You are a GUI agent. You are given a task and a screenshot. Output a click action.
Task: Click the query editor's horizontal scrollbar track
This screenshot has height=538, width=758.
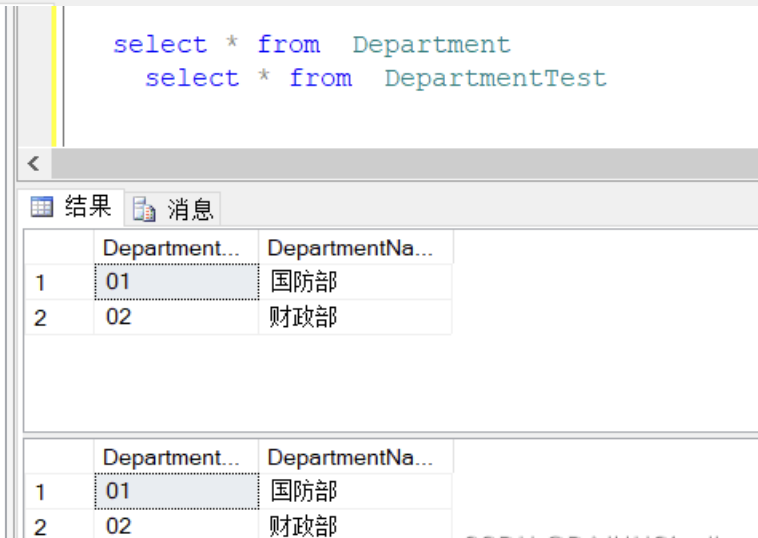pyautogui.click(x=400, y=164)
